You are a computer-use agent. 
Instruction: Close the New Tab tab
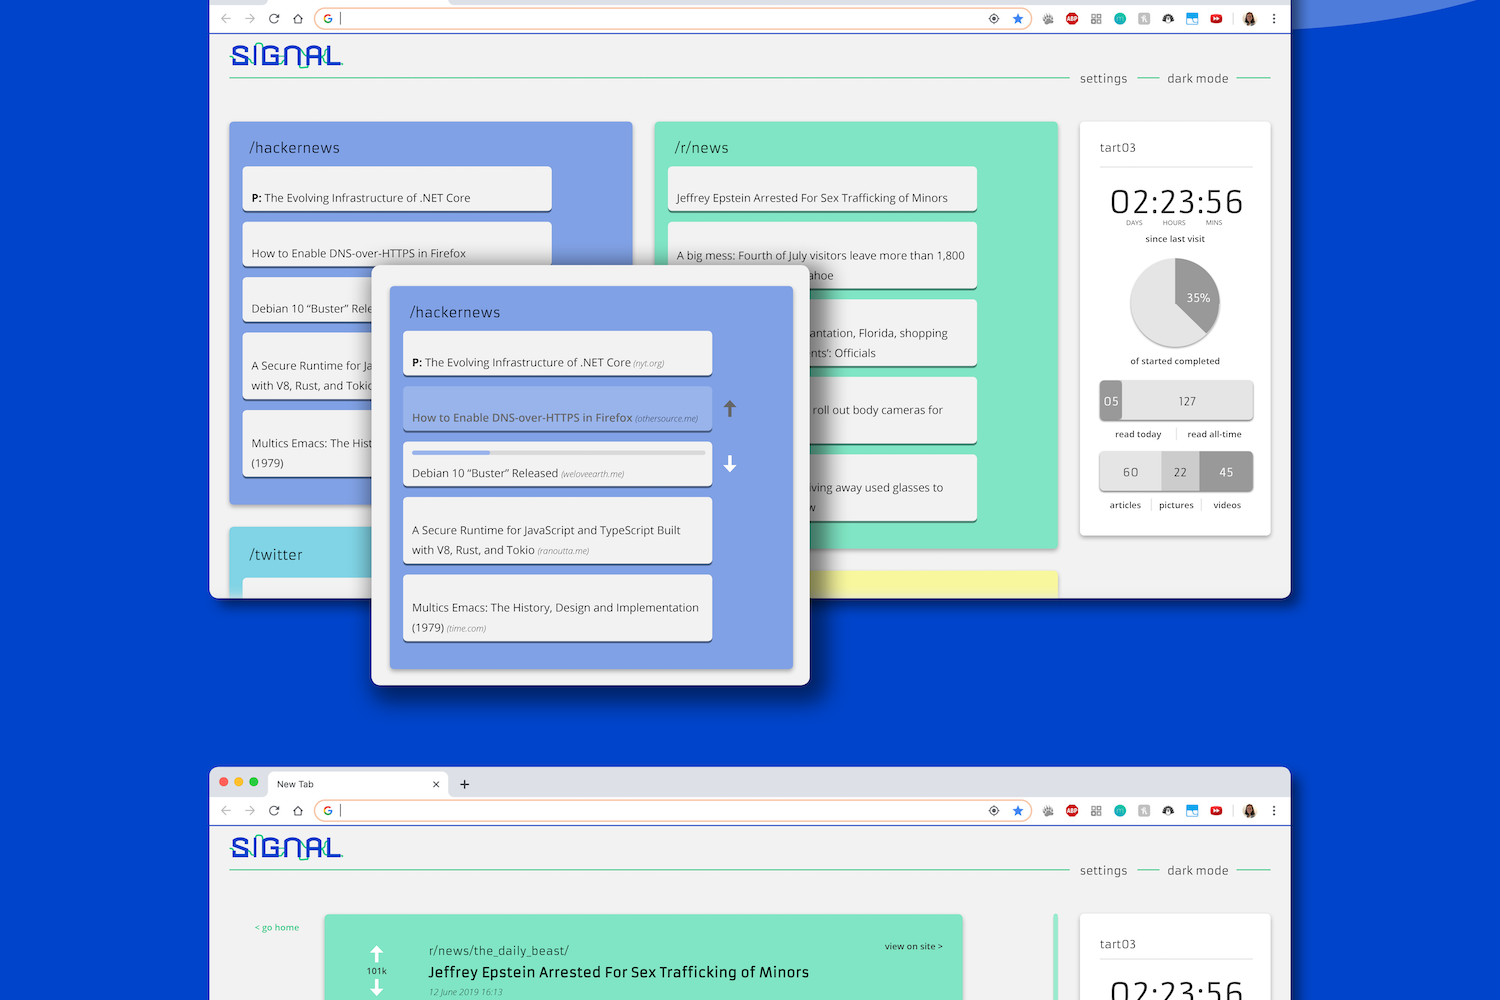pos(436,784)
